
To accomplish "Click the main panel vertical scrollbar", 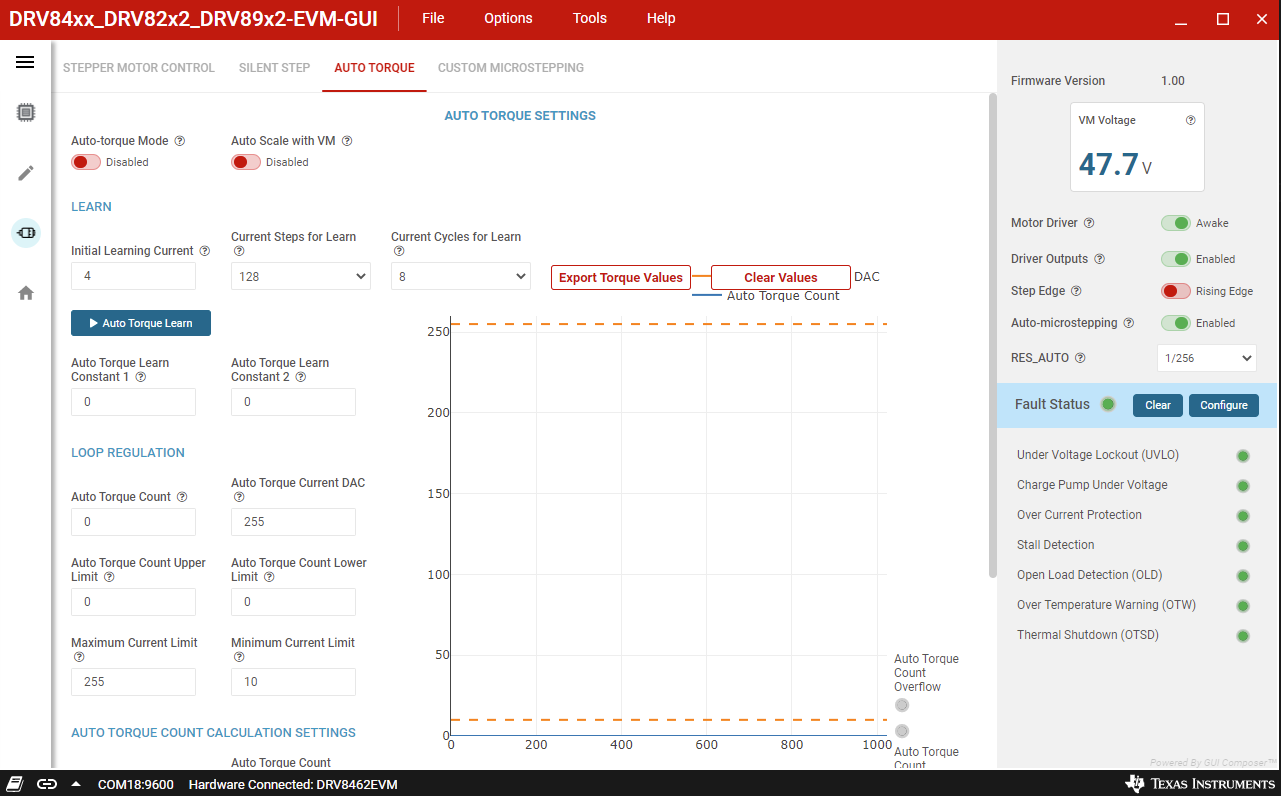I will coord(992,335).
